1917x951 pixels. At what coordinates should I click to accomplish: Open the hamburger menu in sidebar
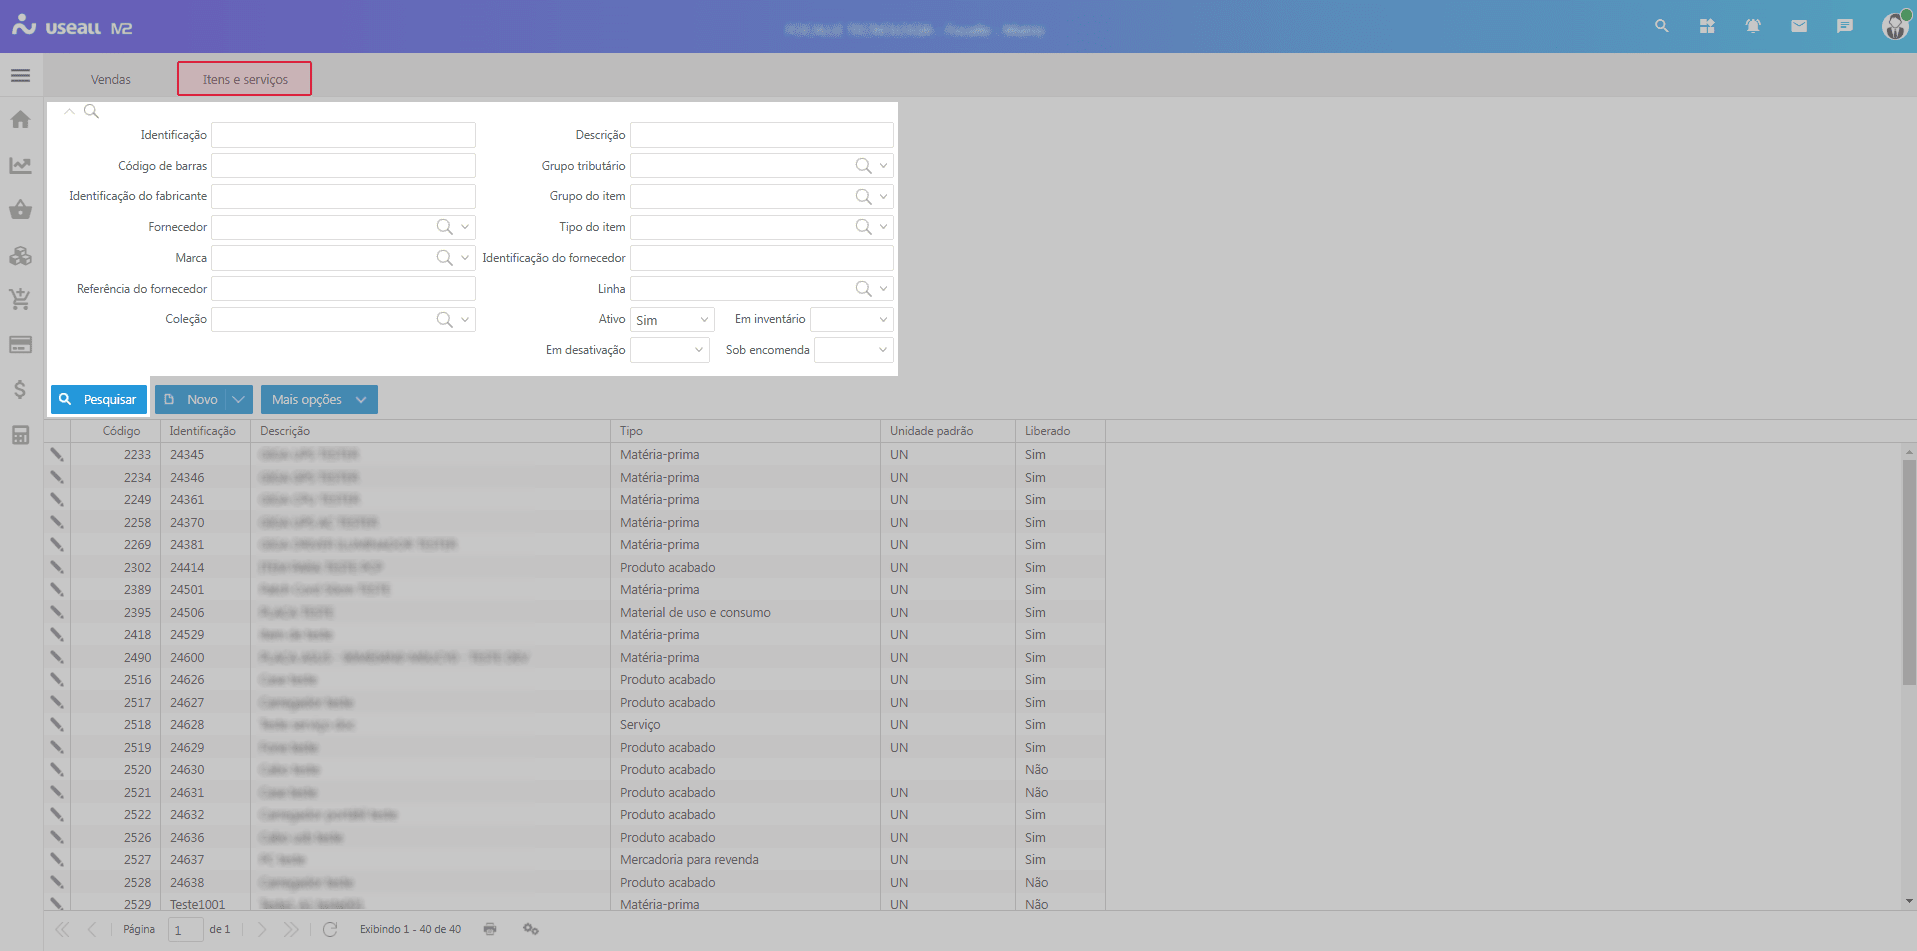click(x=20, y=76)
